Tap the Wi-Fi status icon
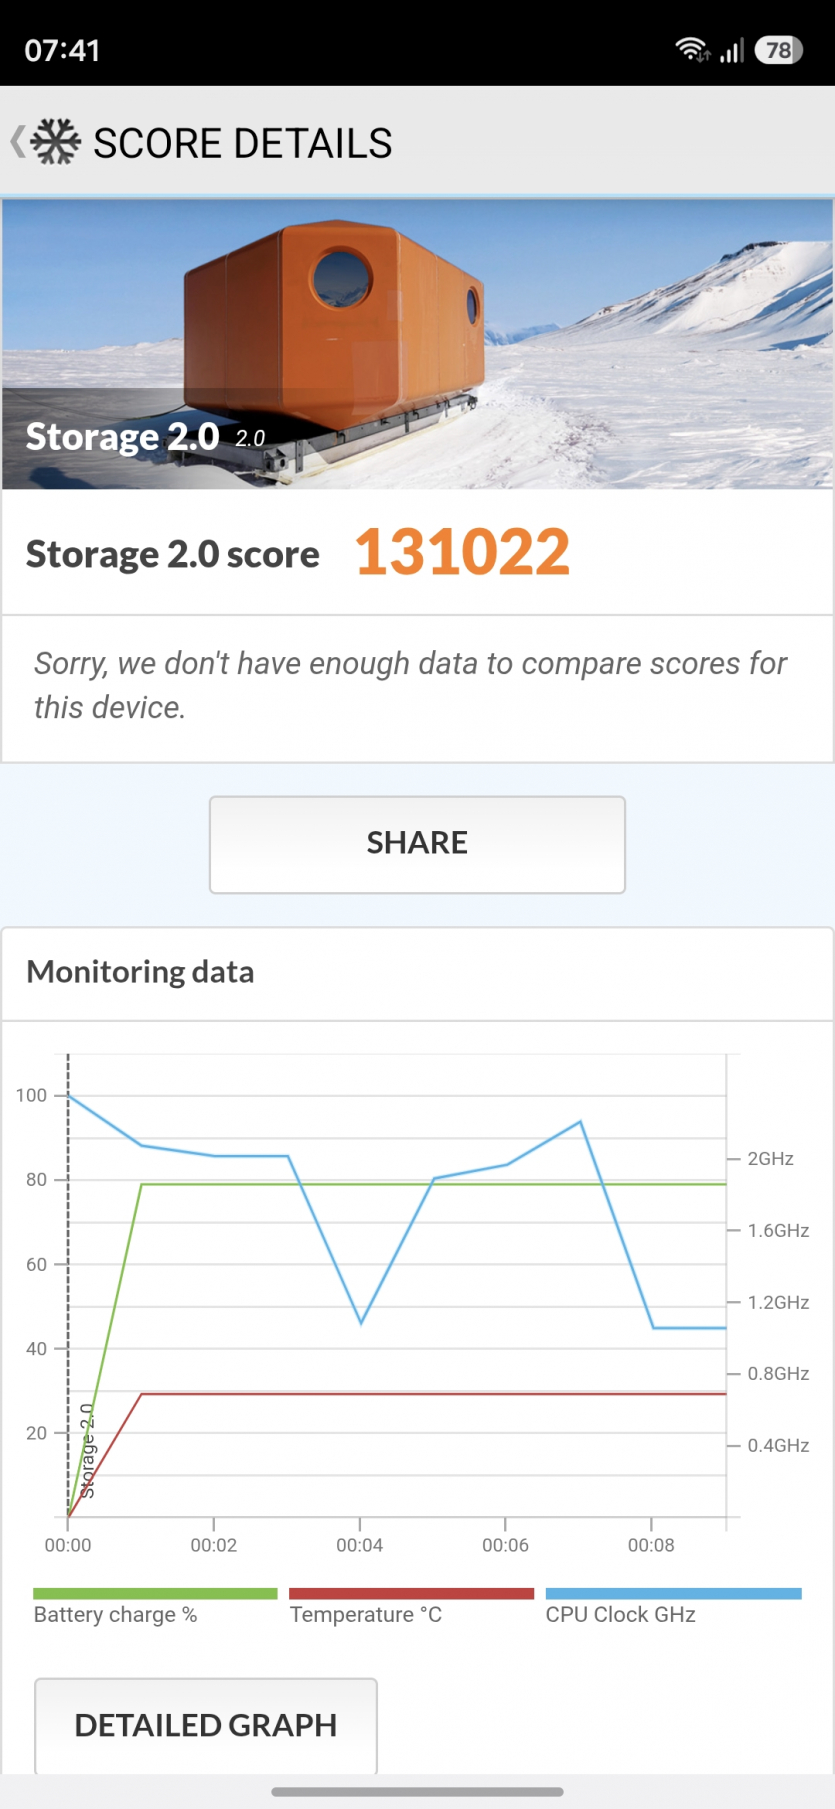The image size is (835, 1809). 692,49
